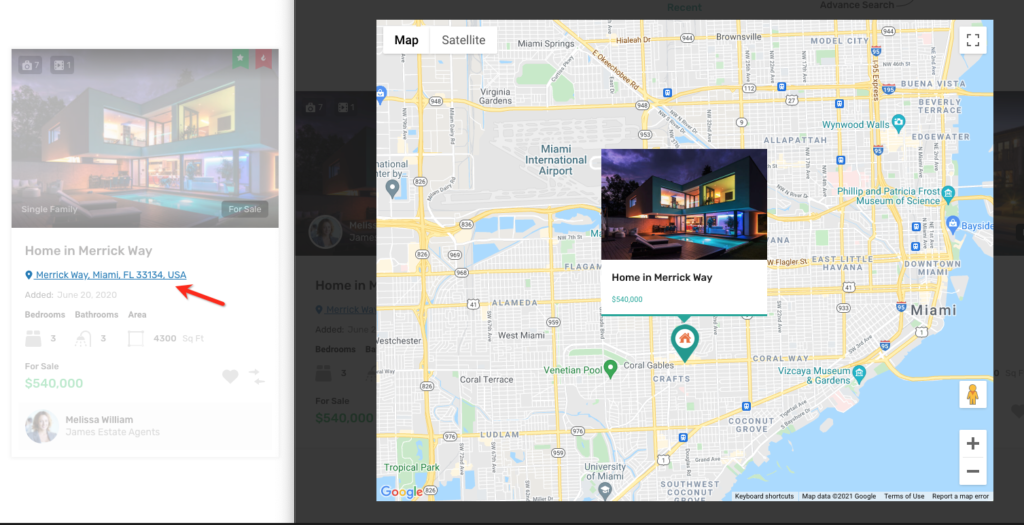The width and height of the screenshot is (1024, 525).
Task: Click Report a map error link
Action: (960, 496)
